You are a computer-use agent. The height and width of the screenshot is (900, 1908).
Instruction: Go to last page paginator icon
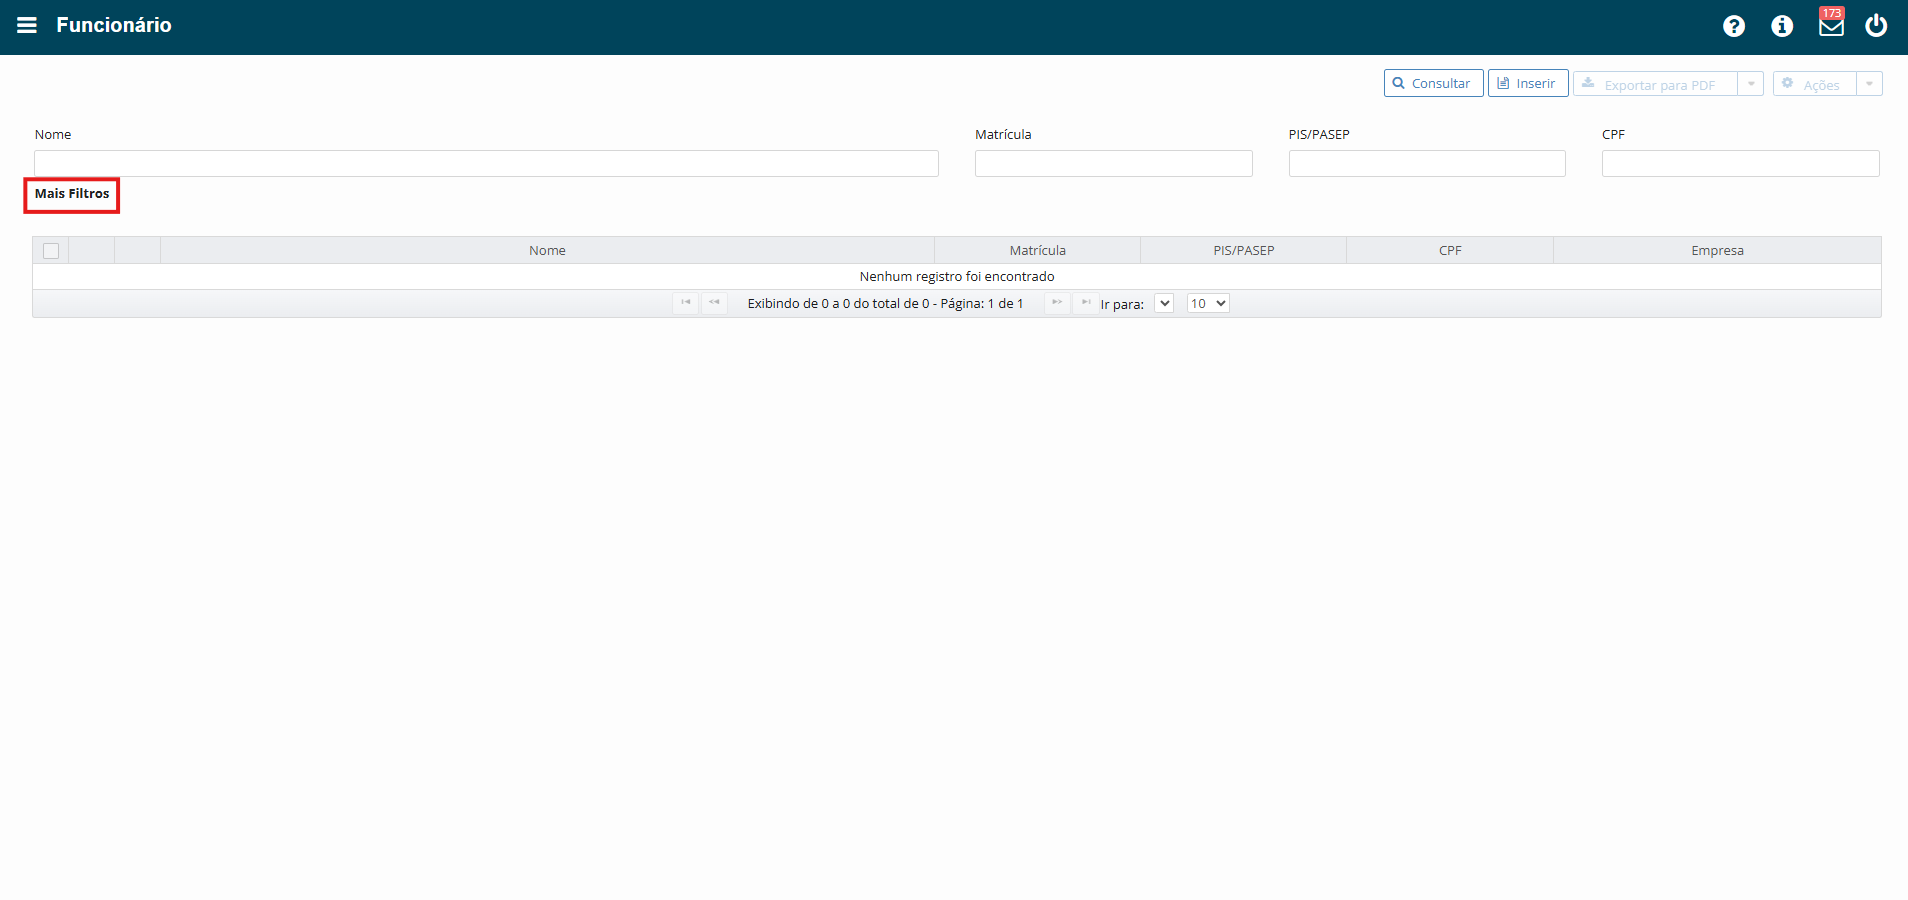(1085, 303)
